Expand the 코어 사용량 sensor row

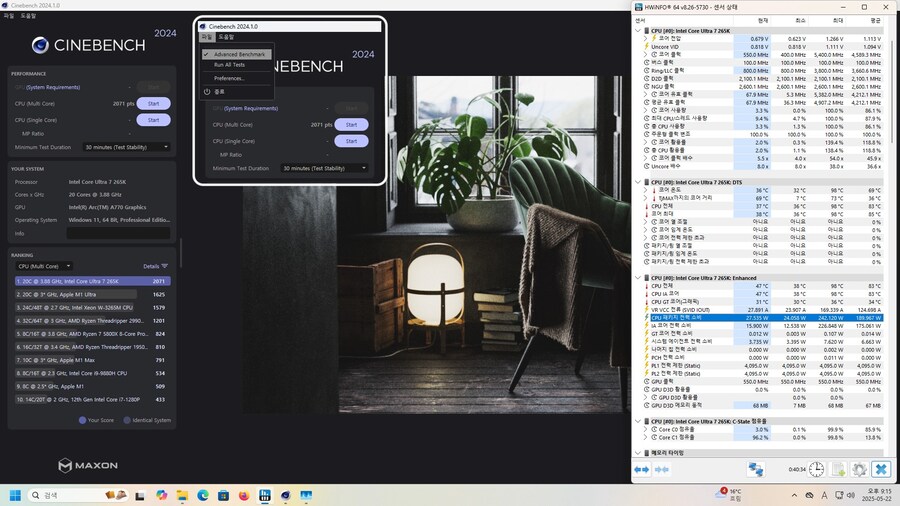646,110
